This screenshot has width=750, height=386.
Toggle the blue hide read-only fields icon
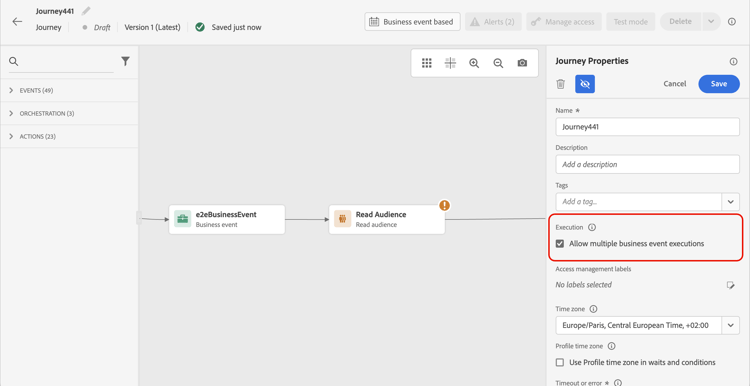(x=585, y=84)
